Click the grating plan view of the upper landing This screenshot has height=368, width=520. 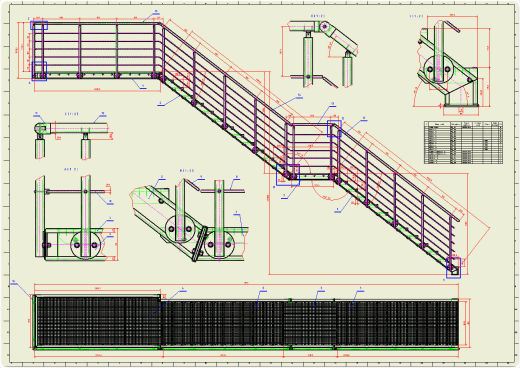97,322
